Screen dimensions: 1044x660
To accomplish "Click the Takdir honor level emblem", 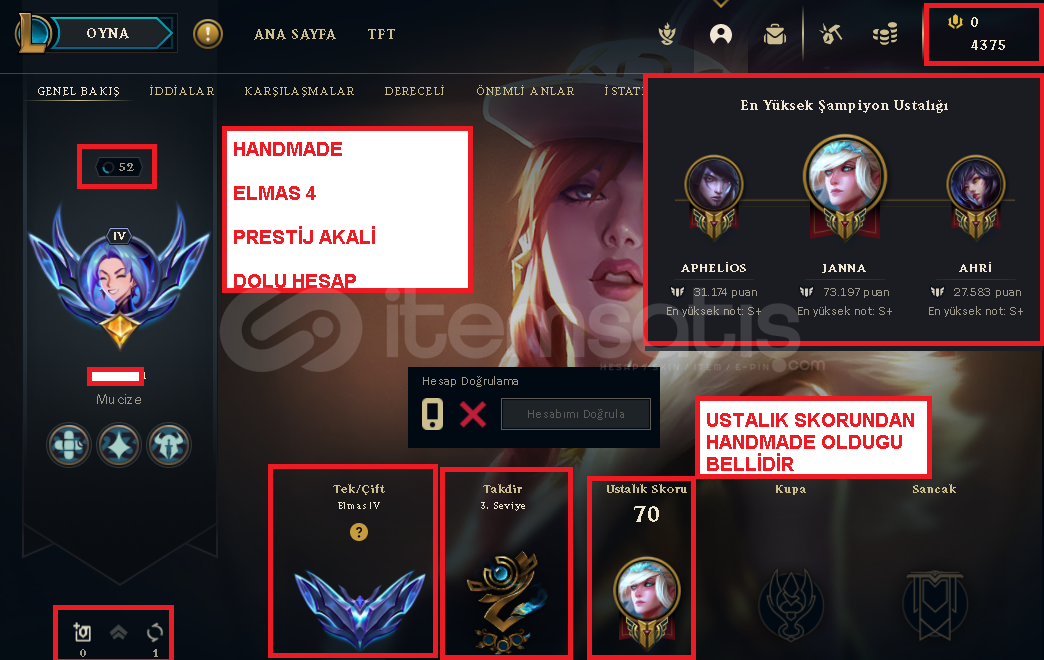I will coord(506,600).
